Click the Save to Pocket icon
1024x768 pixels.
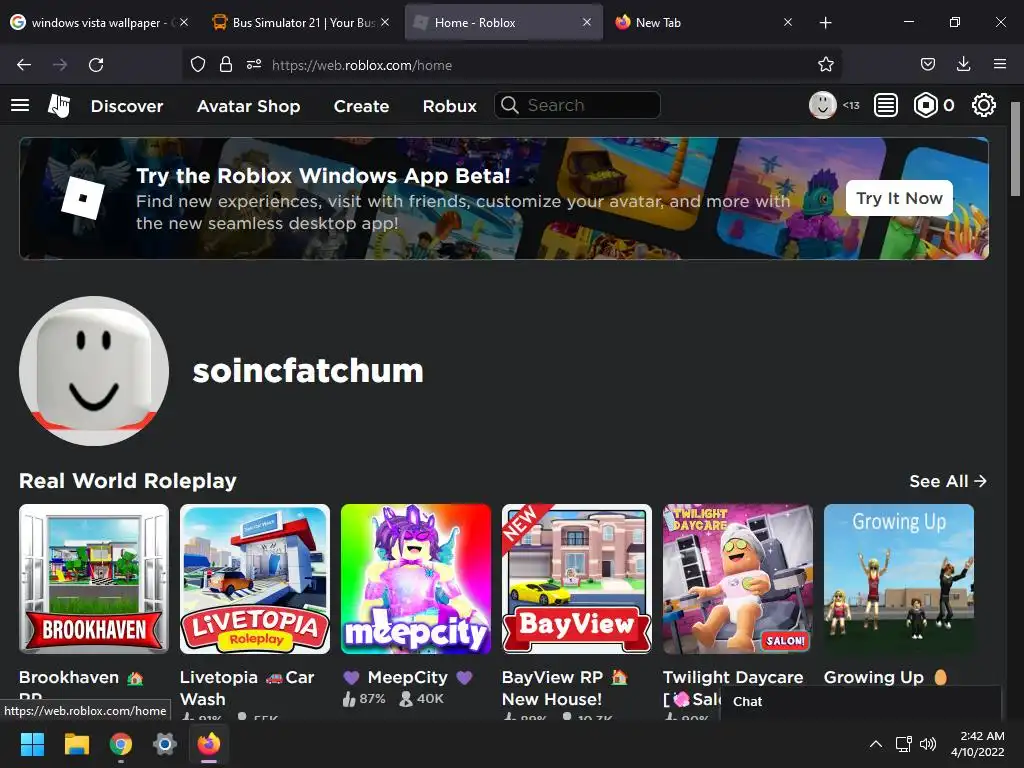tap(927, 65)
